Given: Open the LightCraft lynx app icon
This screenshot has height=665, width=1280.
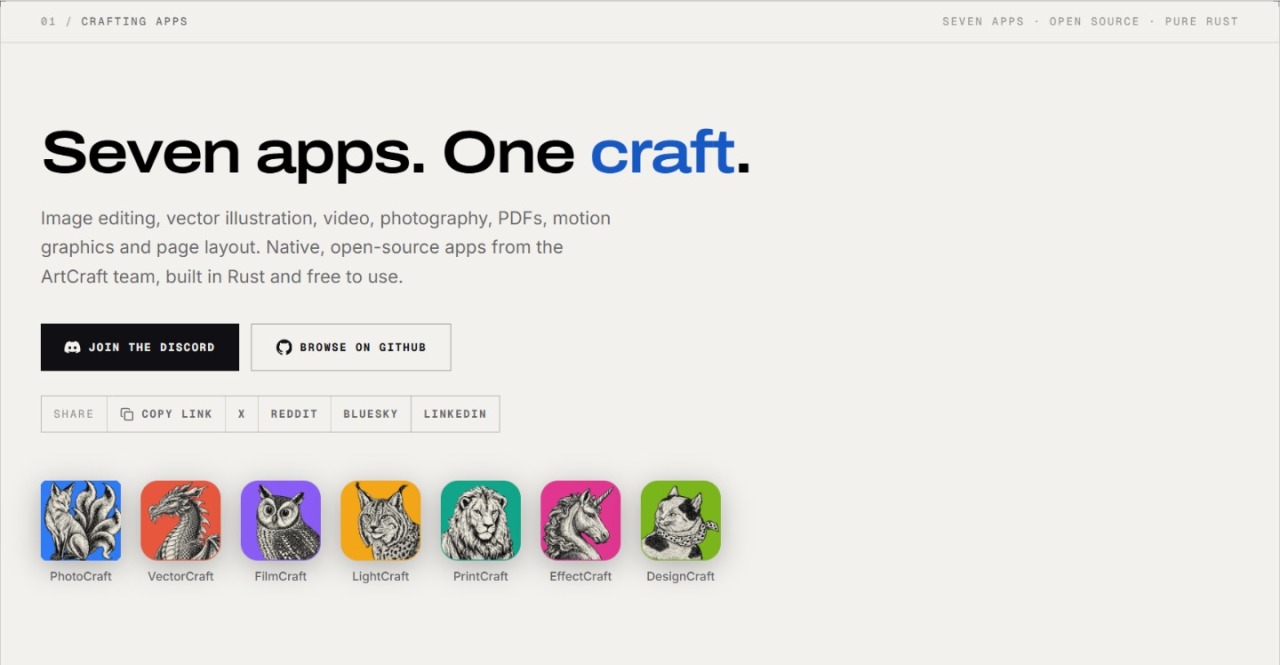Looking at the screenshot, I should pyautogui.click(x=381, y=521).
